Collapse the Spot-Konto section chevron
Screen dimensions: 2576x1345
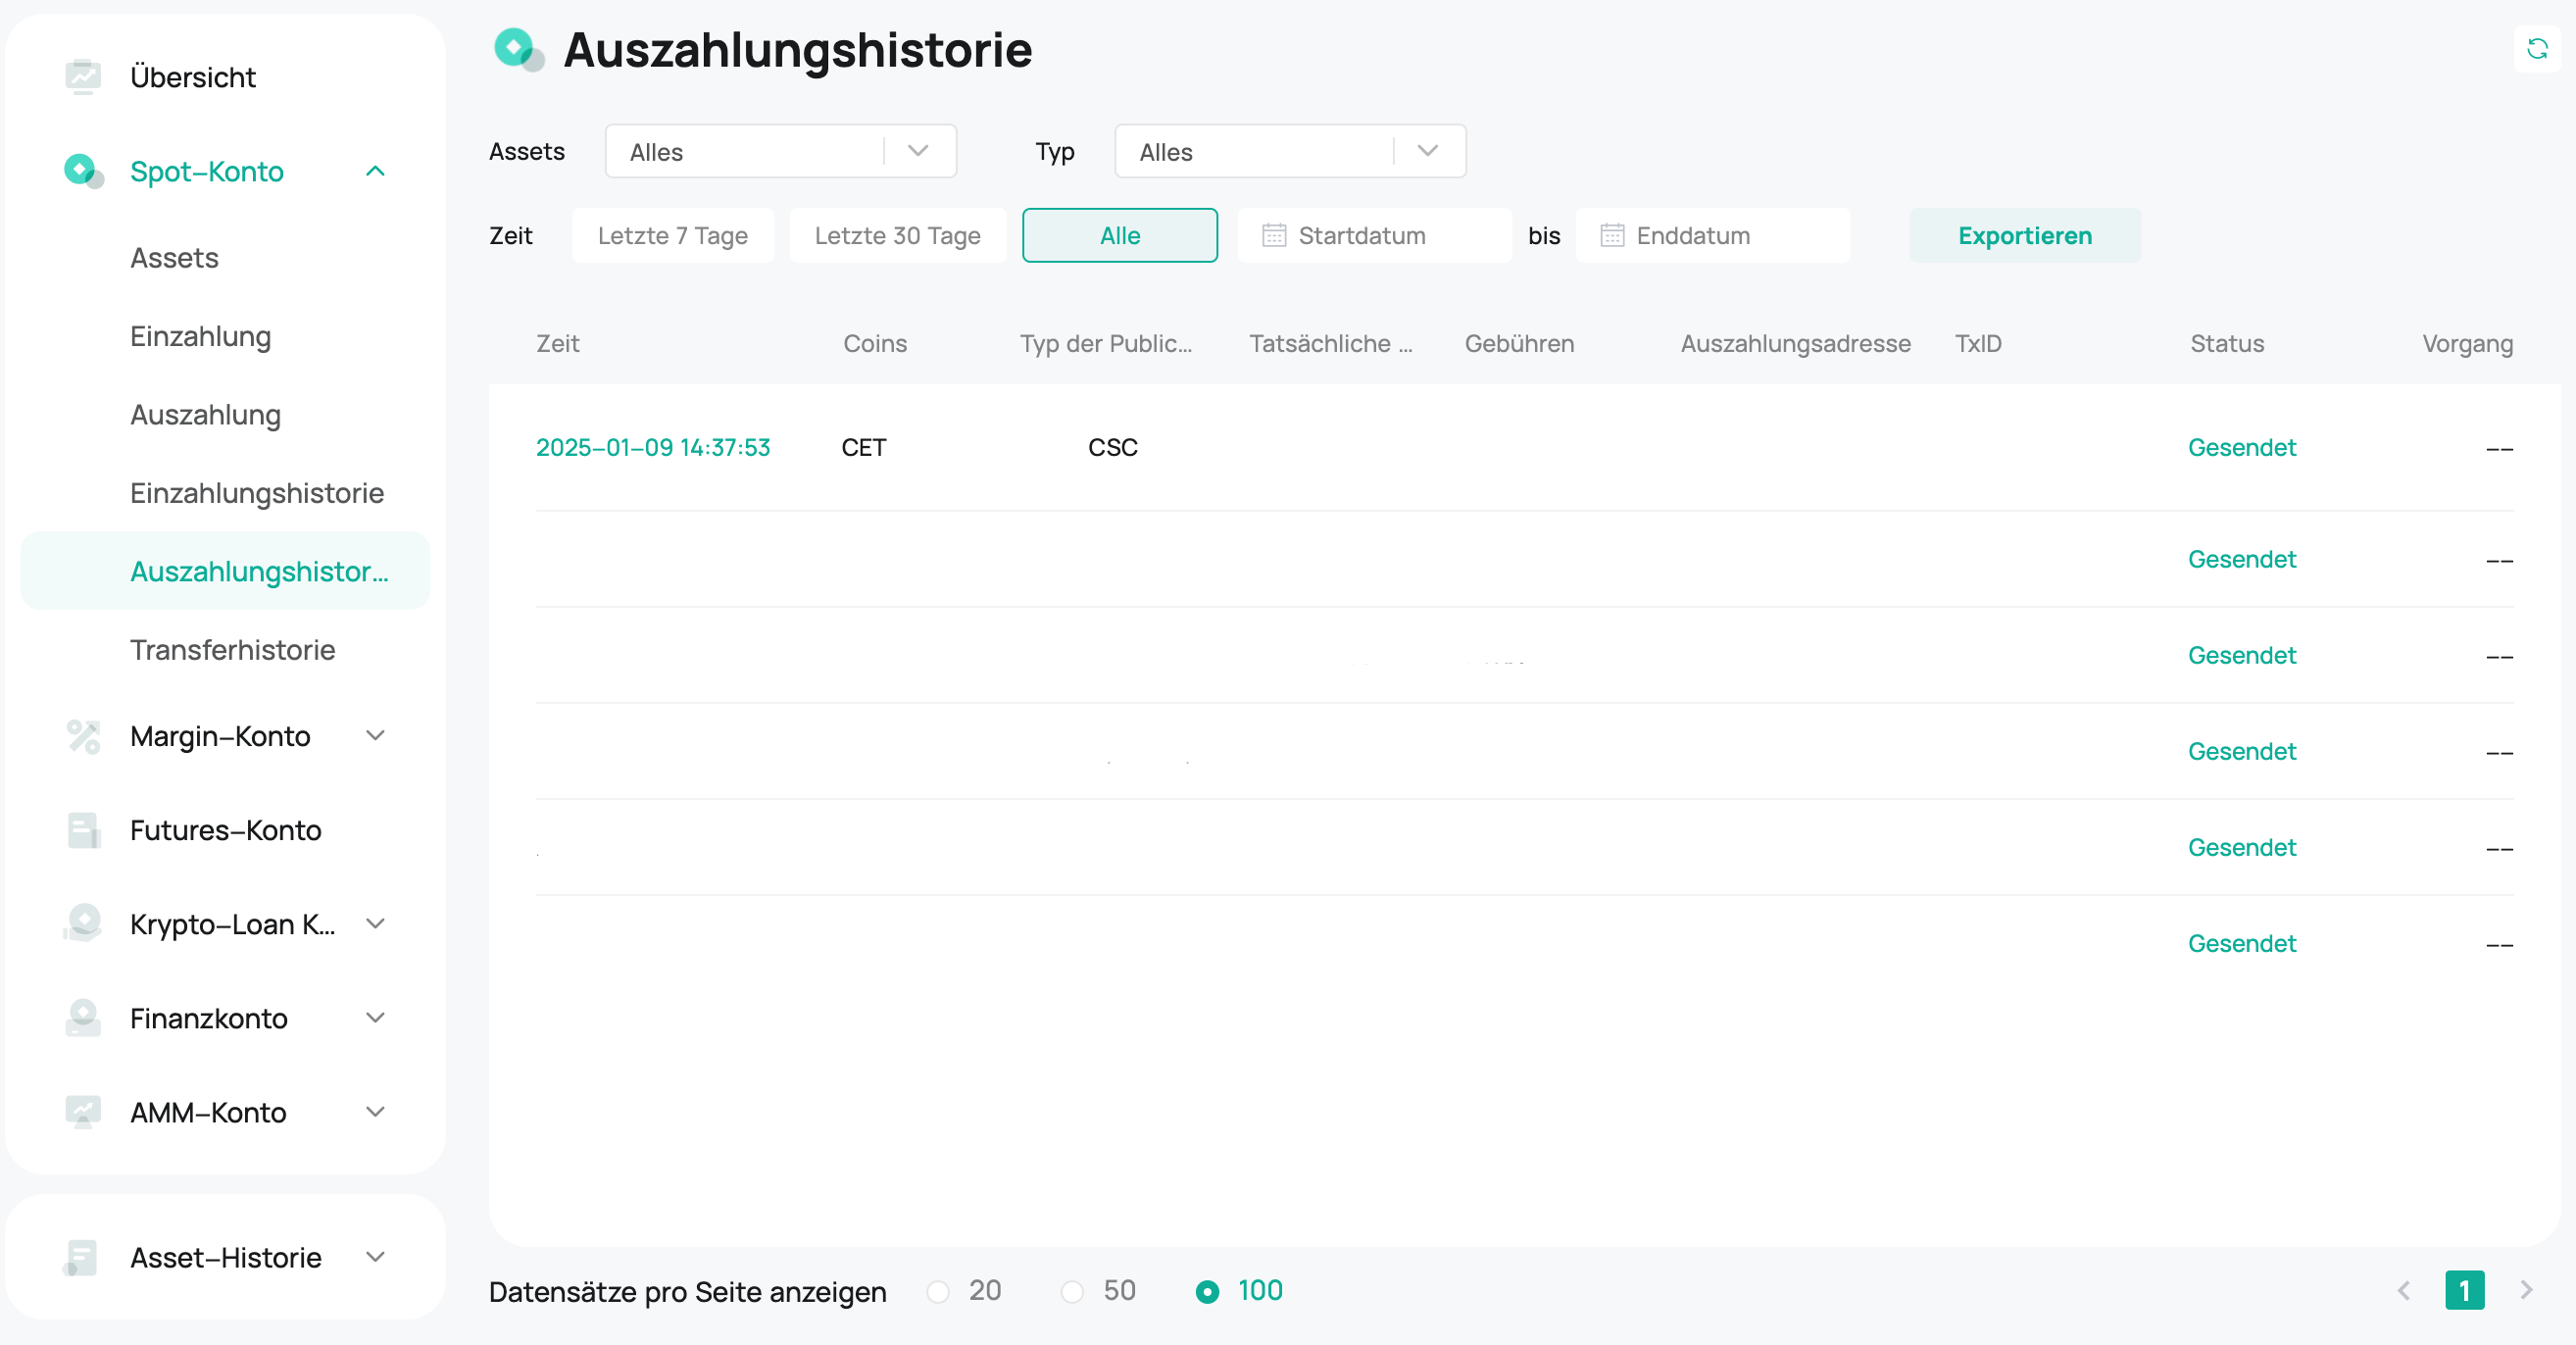375,171
